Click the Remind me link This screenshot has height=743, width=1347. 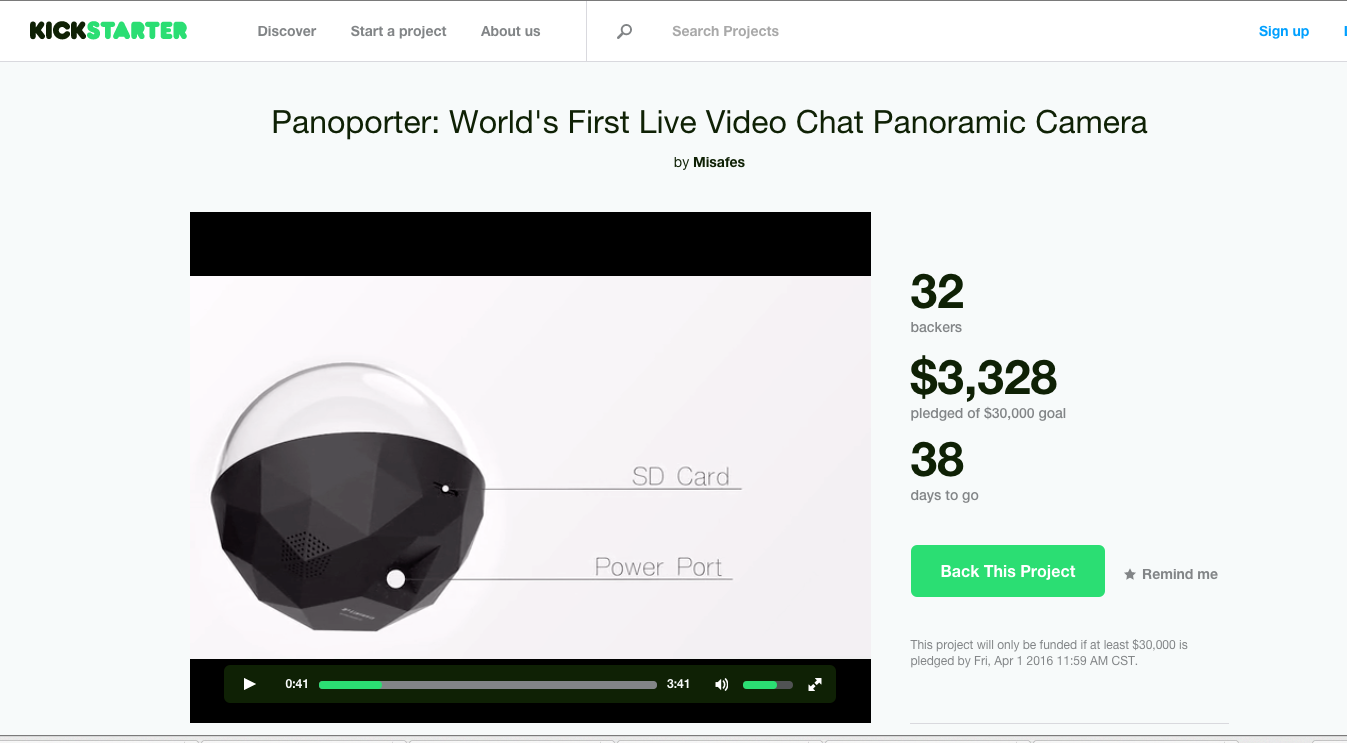(1180, 574)
